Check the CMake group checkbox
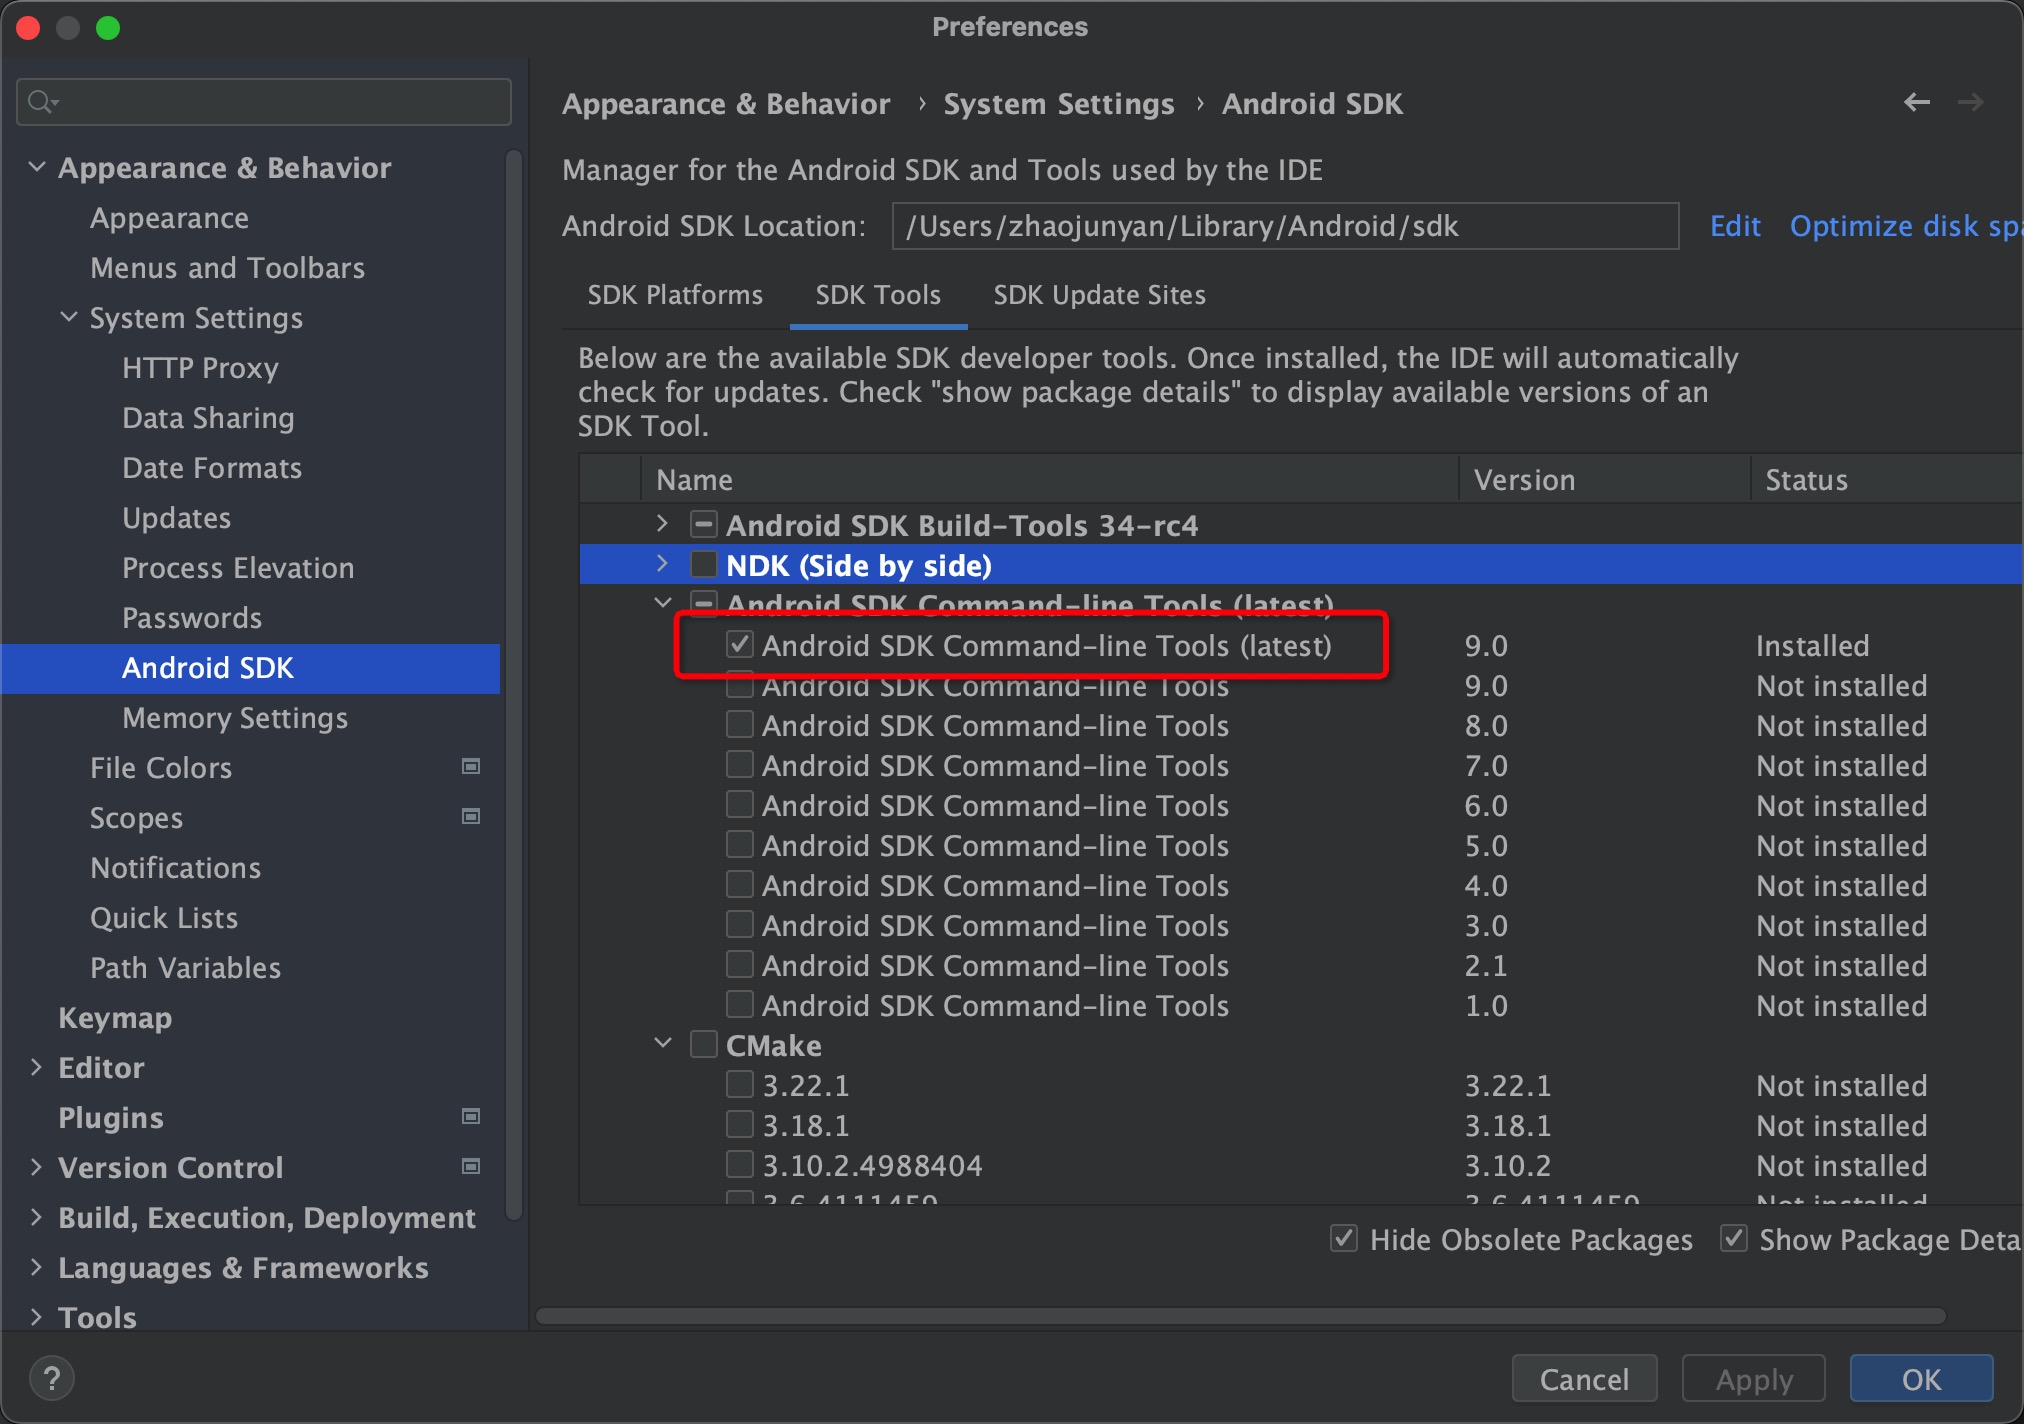 point(704,1044)
